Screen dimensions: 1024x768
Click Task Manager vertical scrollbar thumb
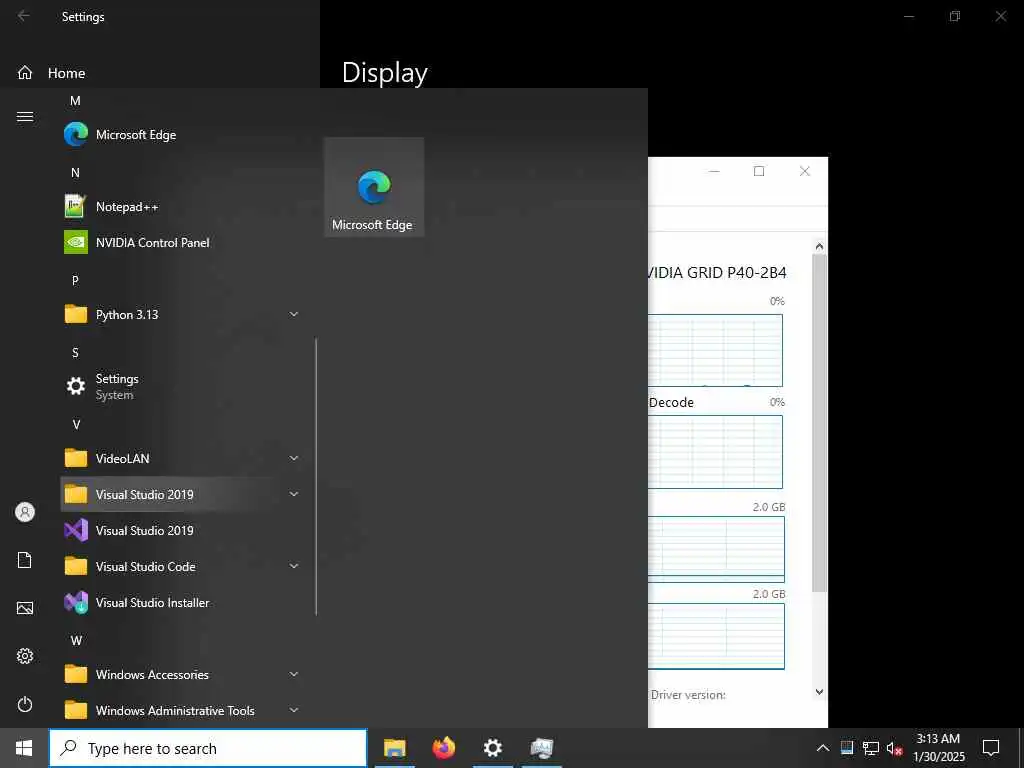tap(819, 423)
